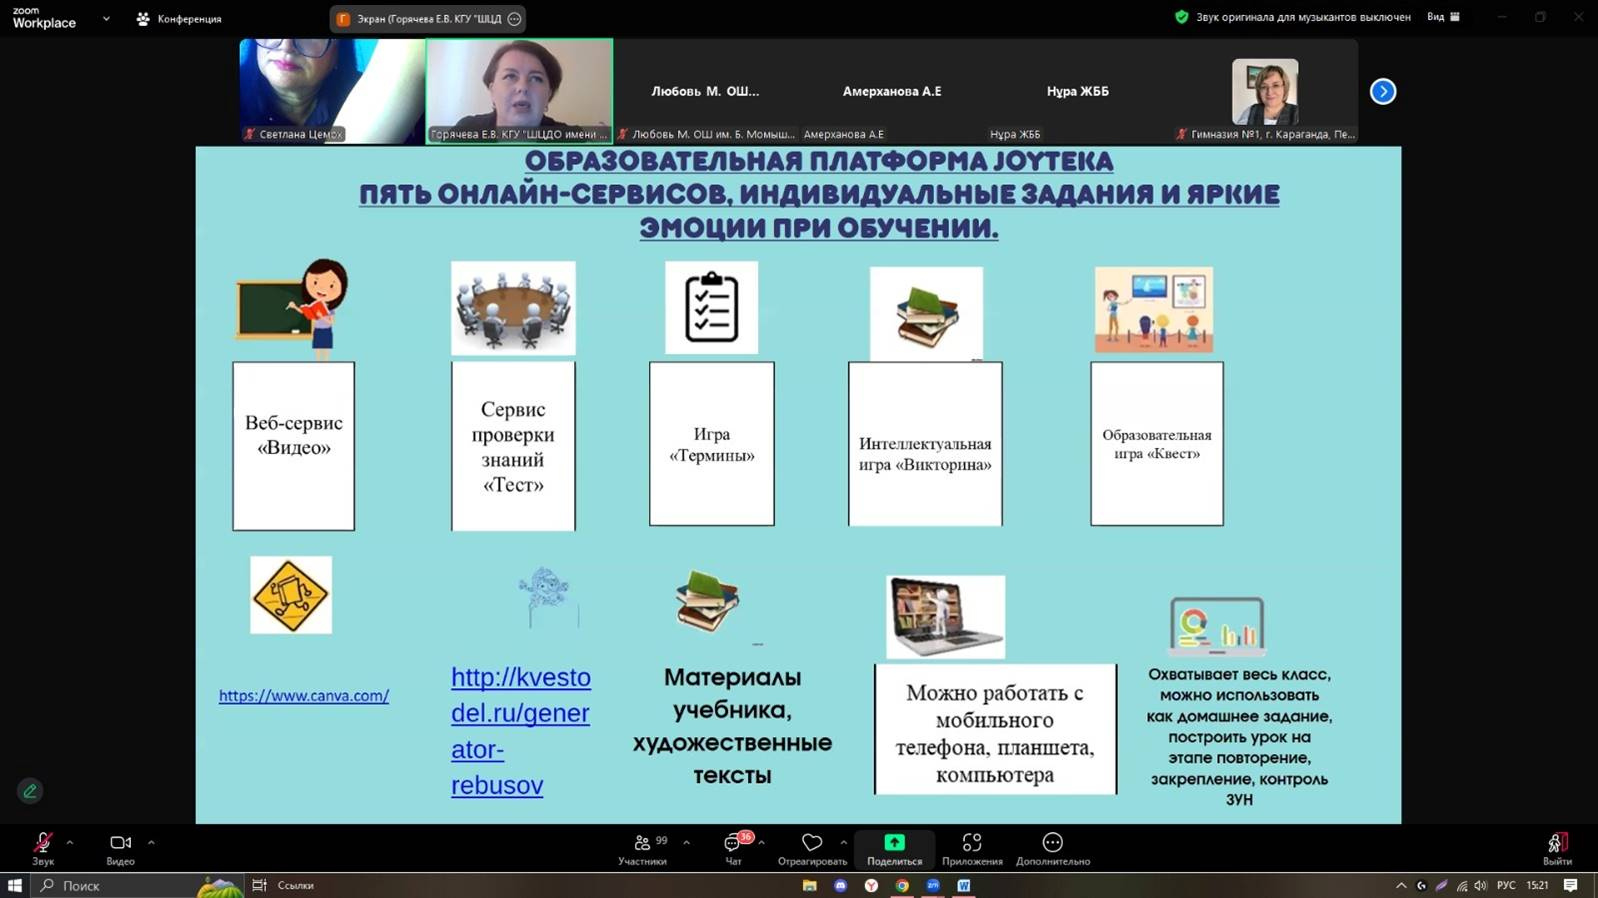Viewport: 1598px width, 898px height.
Task: Open the kvestodel.ru generator-rebusov link
Action: pos(520,731)
